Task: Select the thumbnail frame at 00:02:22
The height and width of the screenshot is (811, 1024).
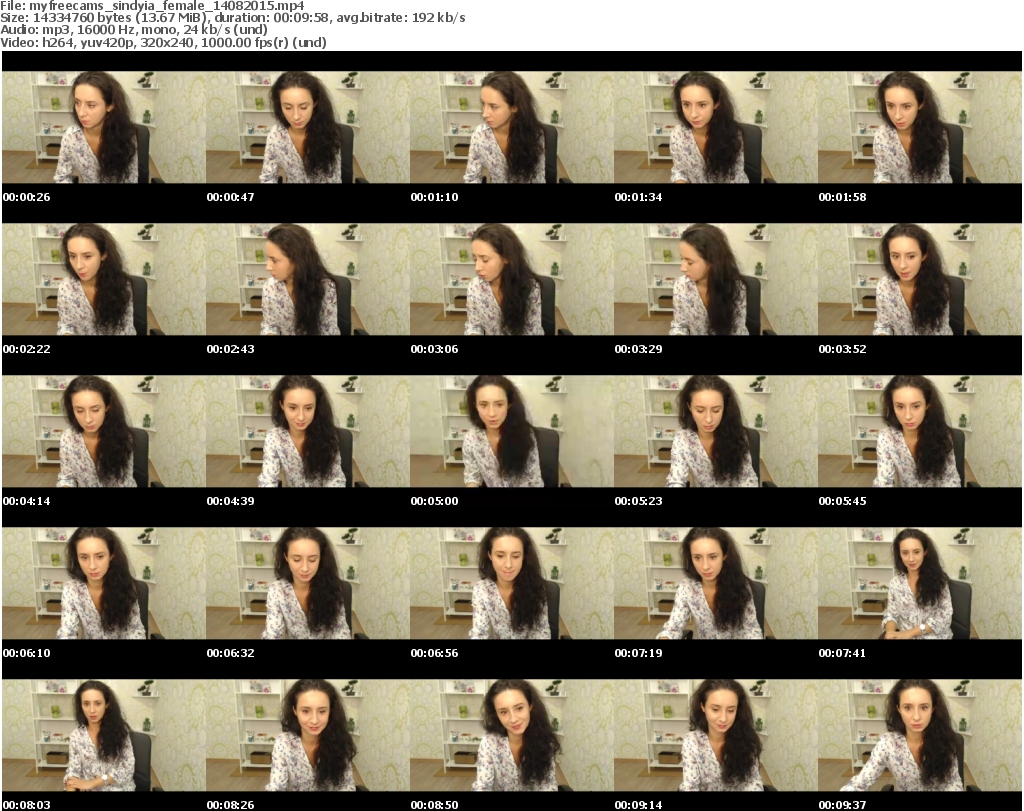Action: click(x=104, y=279)
